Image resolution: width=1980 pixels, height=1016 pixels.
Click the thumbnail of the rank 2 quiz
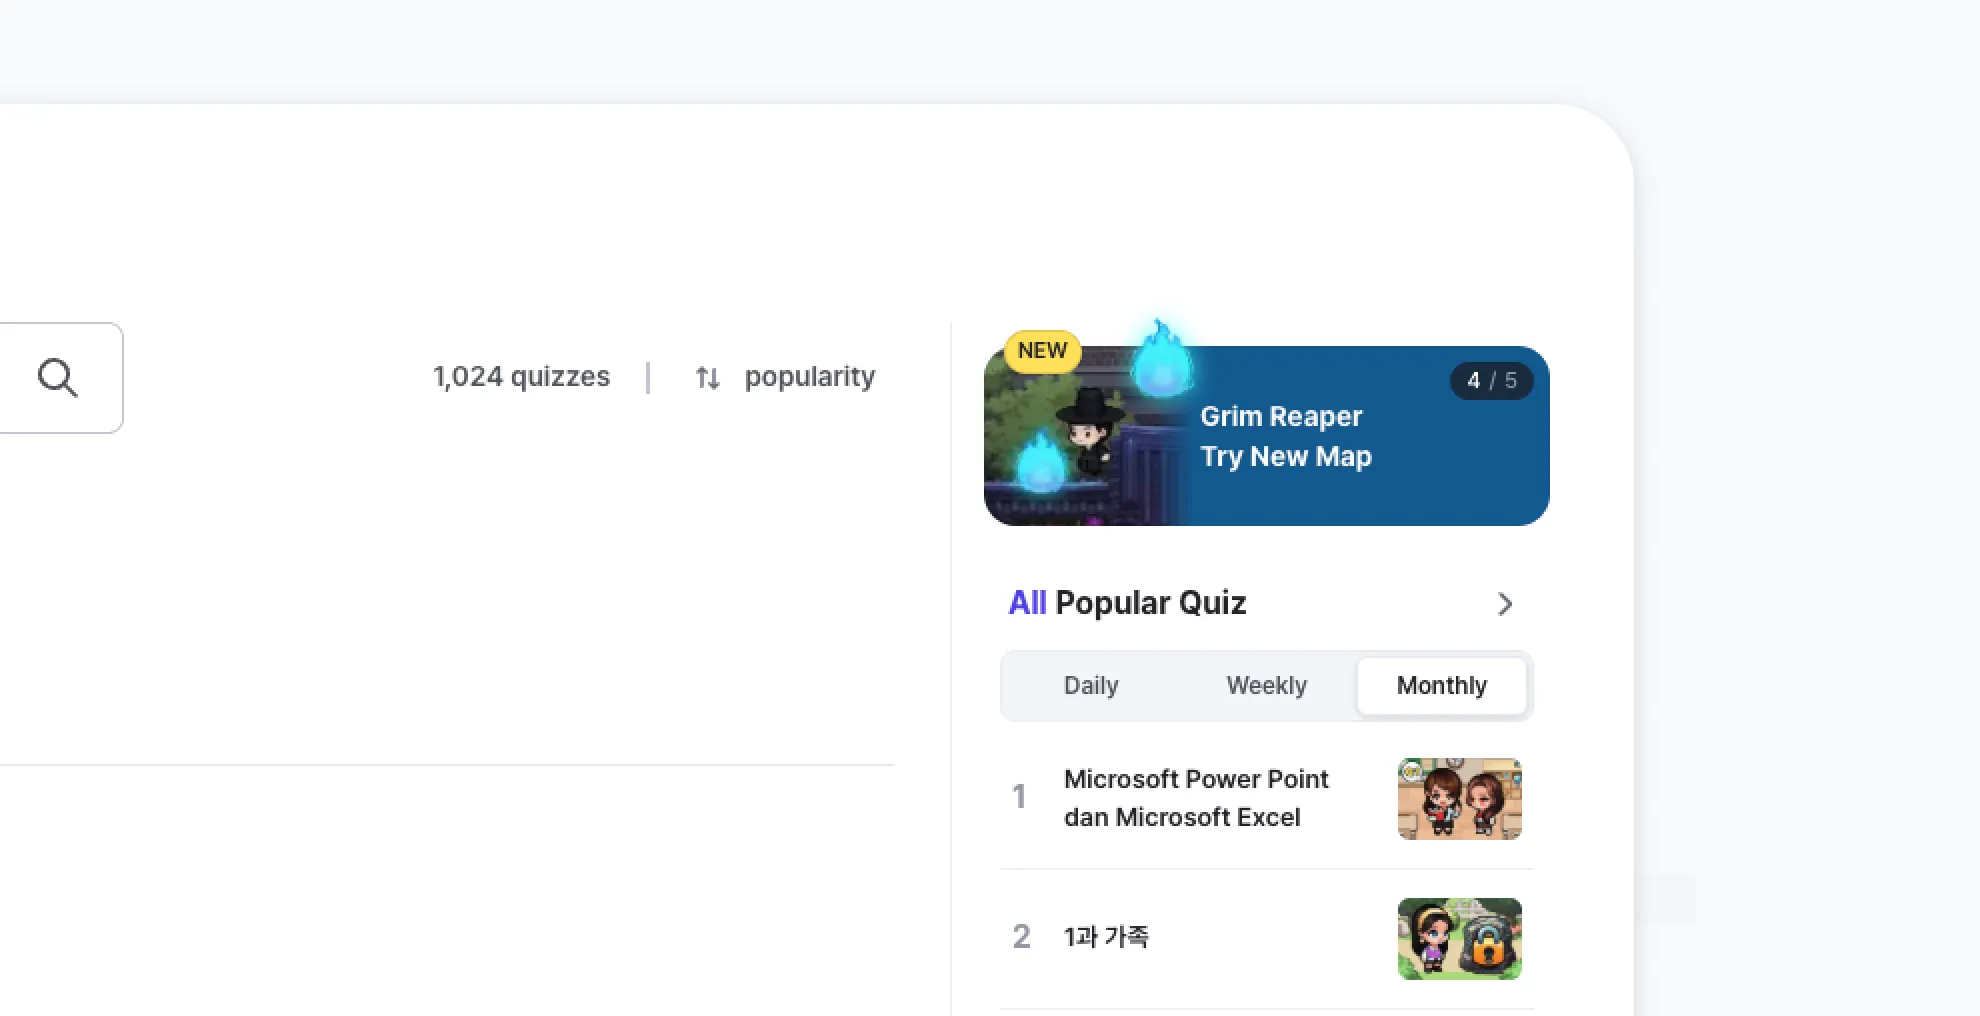tap(1459, 939)
